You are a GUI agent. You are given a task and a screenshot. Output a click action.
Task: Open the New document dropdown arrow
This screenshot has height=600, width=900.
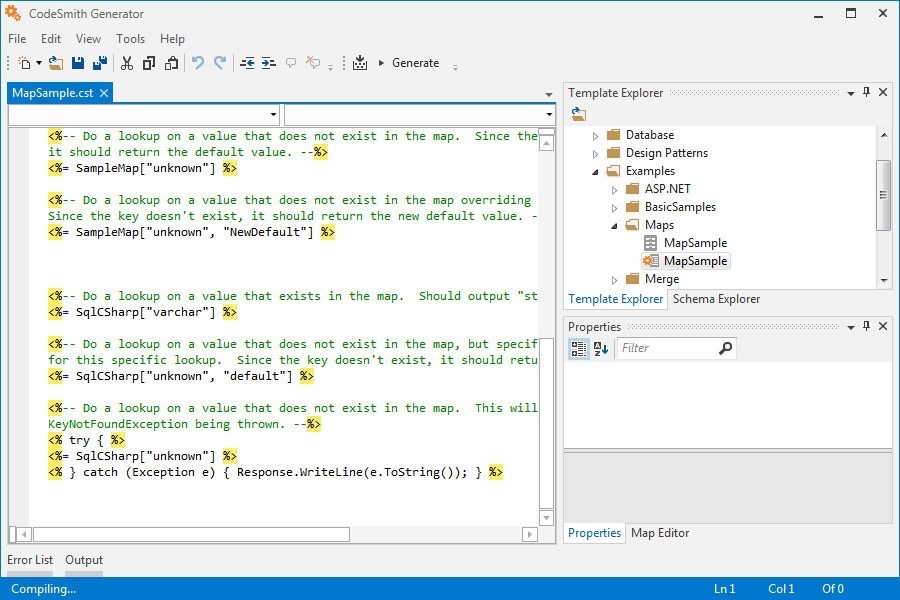click(39, 63)
